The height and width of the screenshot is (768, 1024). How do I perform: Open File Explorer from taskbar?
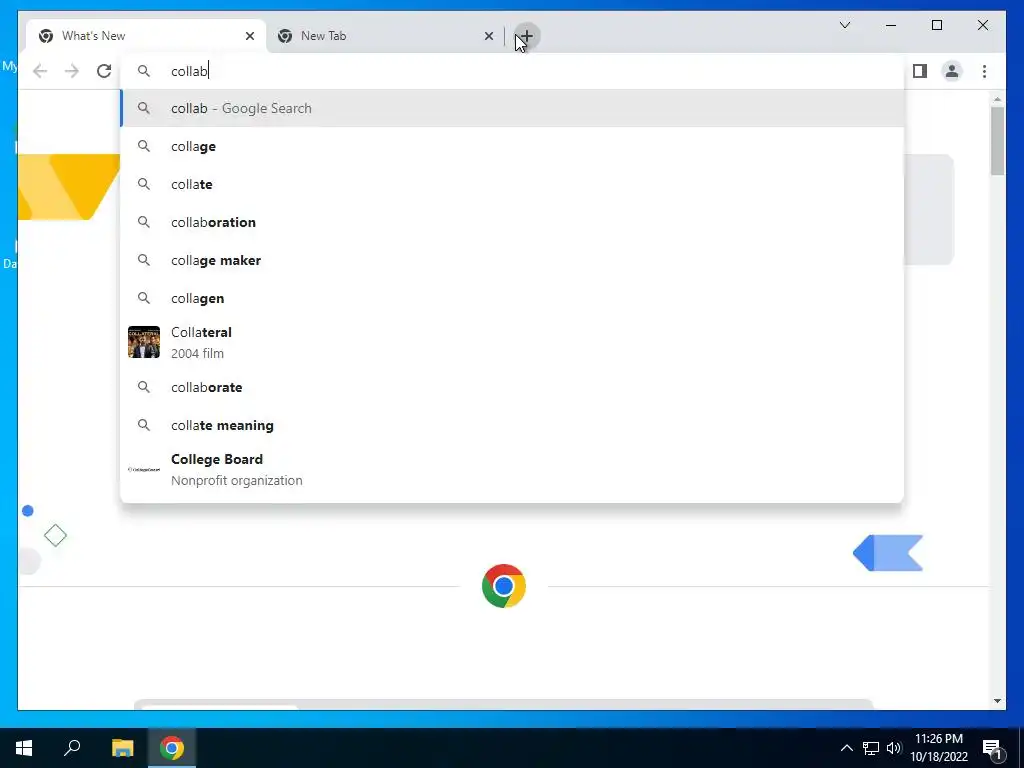(x=122, y=748)
